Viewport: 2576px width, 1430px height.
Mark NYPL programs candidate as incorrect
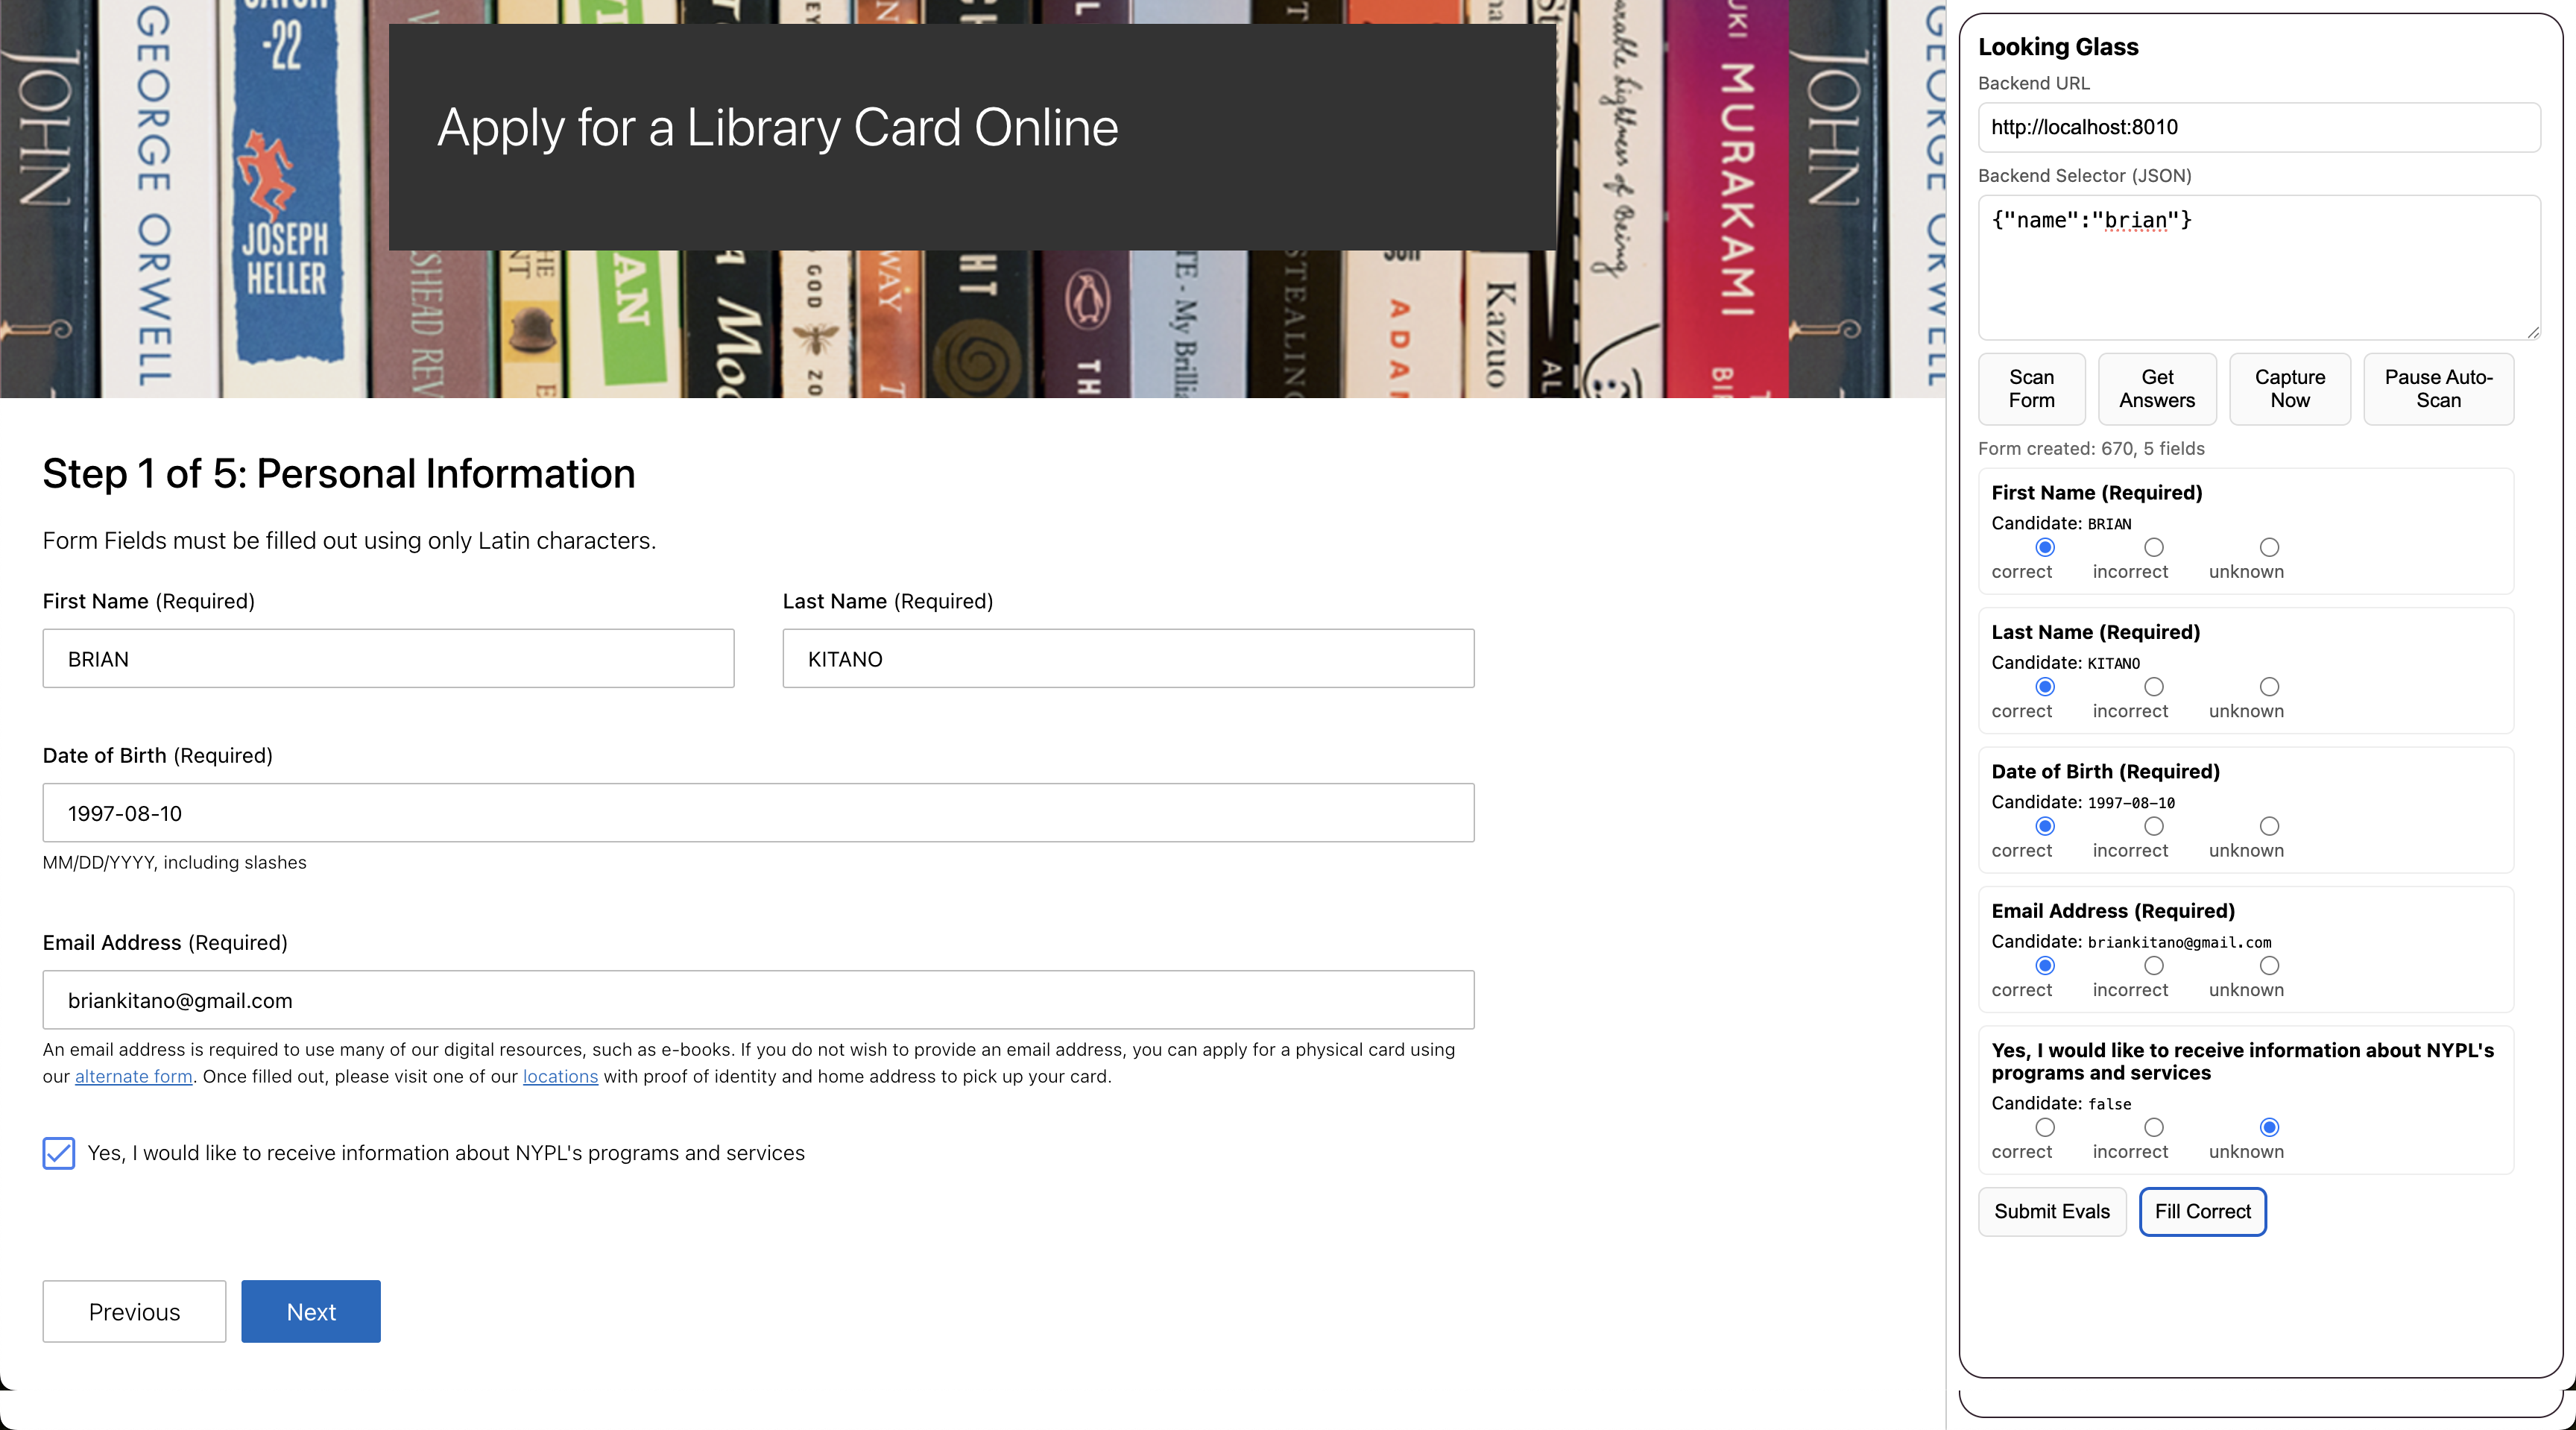click(x=2153, y=1127)
